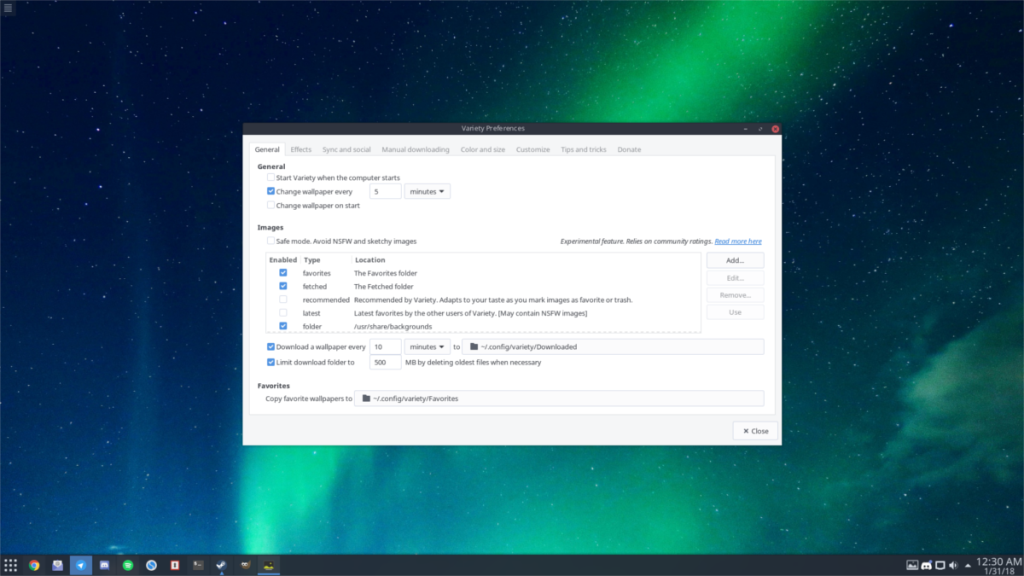1024x576 pixels.
Task: Click the Add button for image sources
Action: [x=735, y=259]
